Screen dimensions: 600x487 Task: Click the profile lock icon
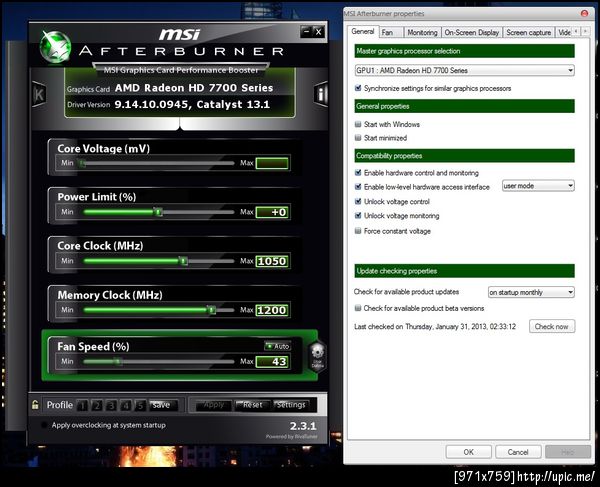tap(35, 405)
